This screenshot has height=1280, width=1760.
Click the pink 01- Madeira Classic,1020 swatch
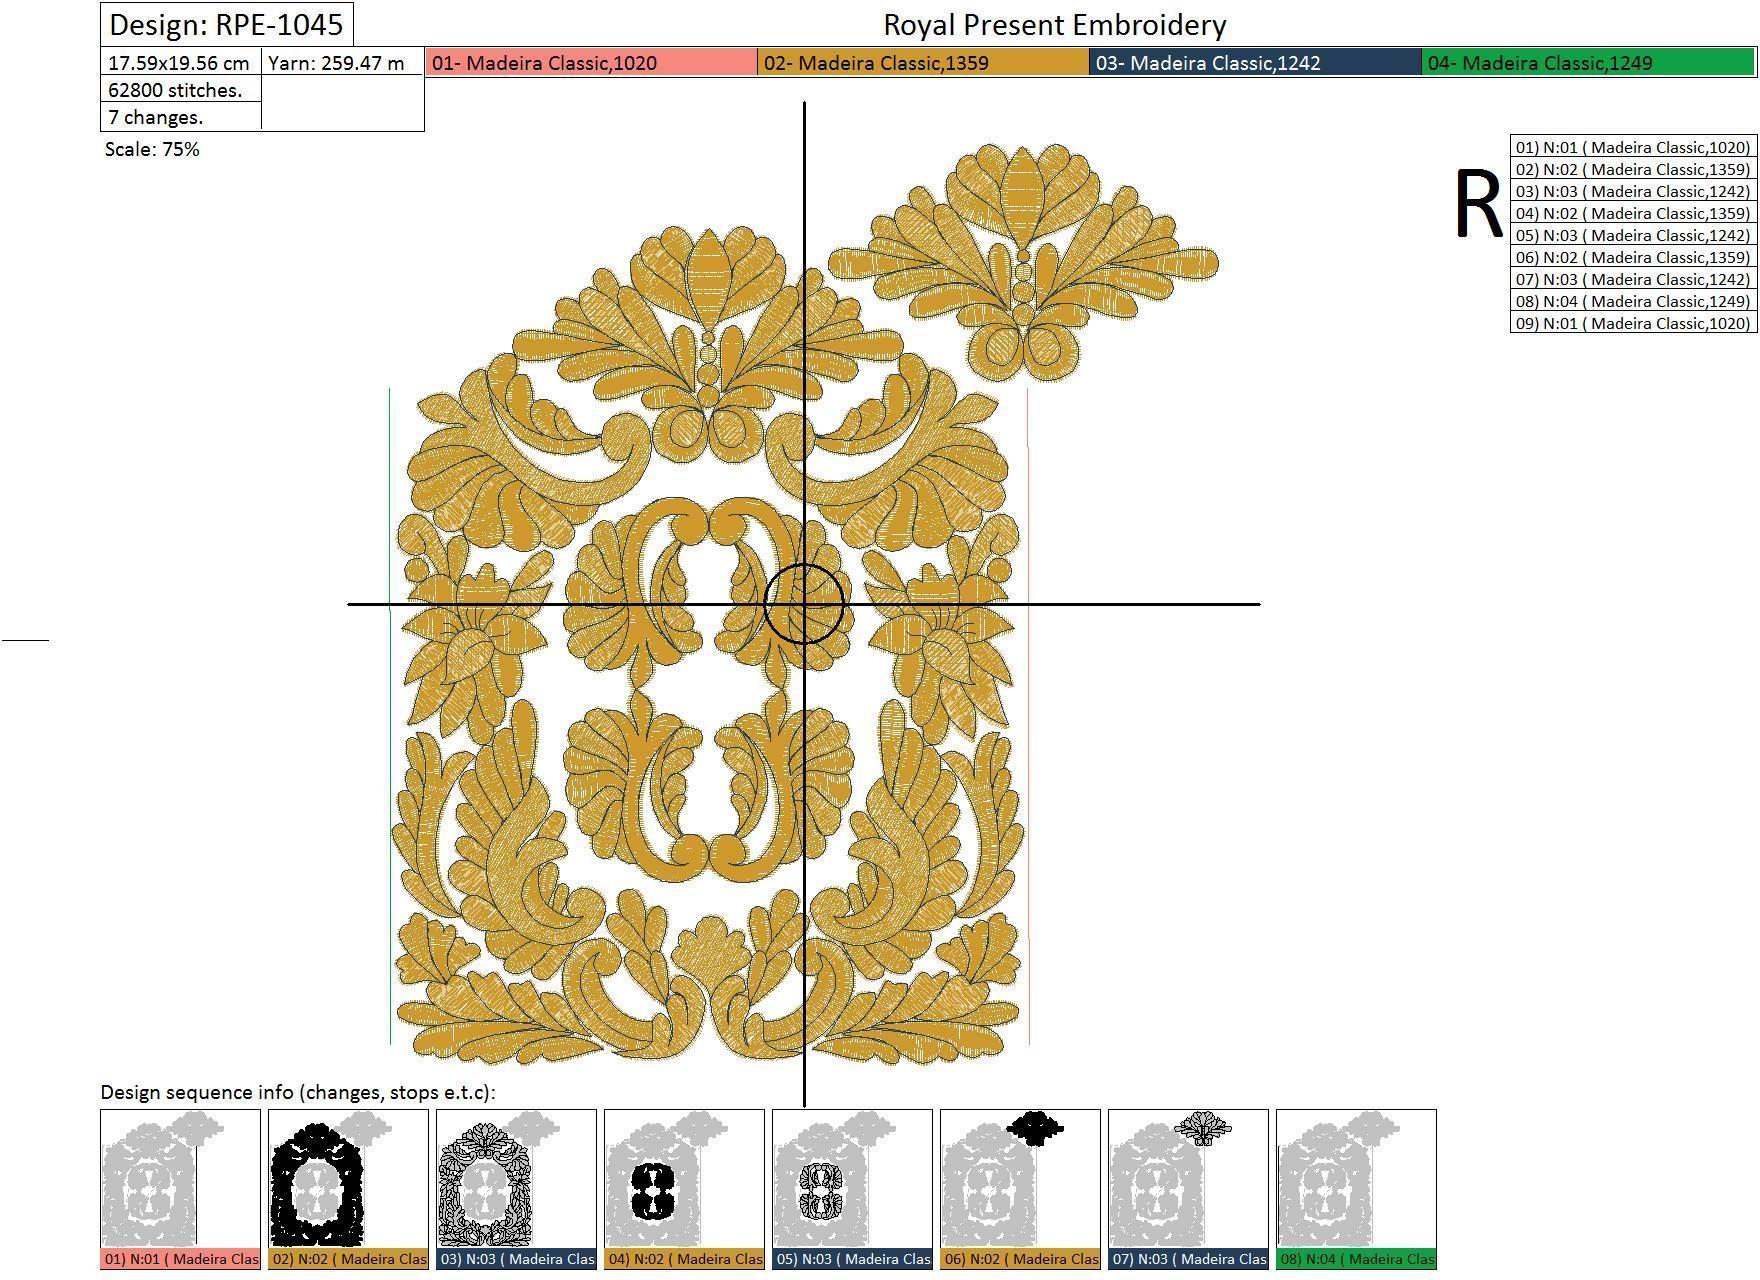point(591,63)
